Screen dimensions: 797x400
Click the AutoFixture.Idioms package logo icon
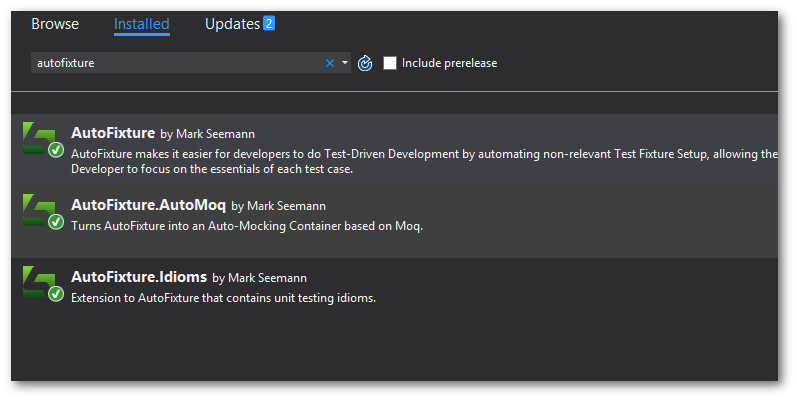[x=40, y=282]
